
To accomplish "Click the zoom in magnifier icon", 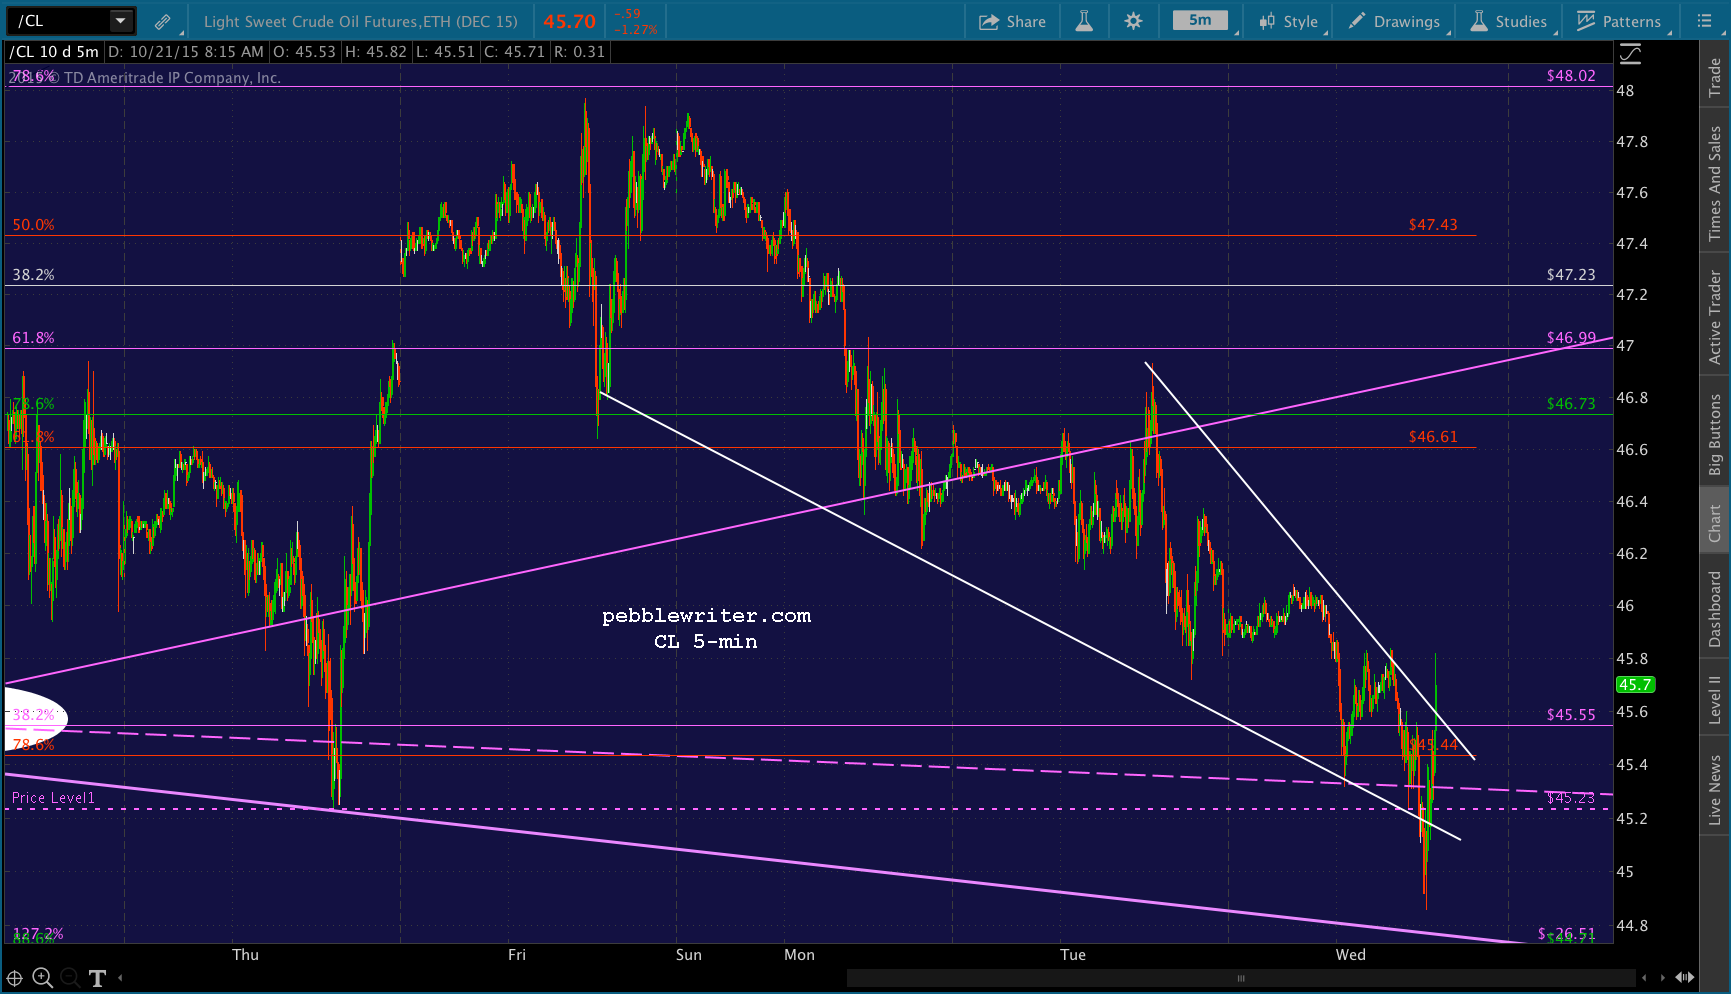I will (42, 978).
